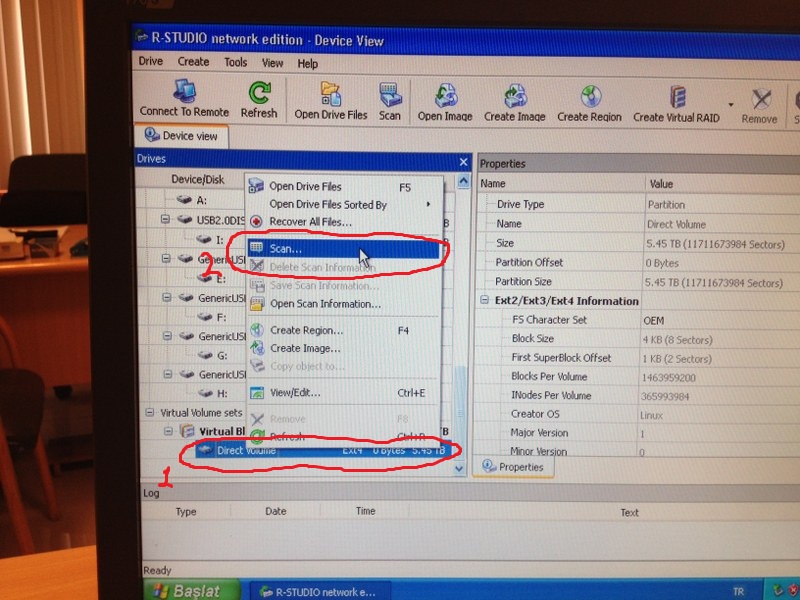Click the Create Region toolbar icon
The width and height of the screenshot is (800, 600).
pos(589,104)
